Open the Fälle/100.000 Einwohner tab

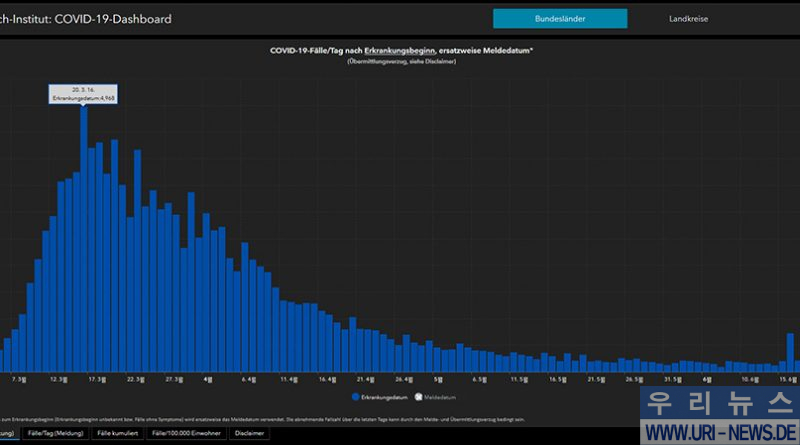(186, 433)
